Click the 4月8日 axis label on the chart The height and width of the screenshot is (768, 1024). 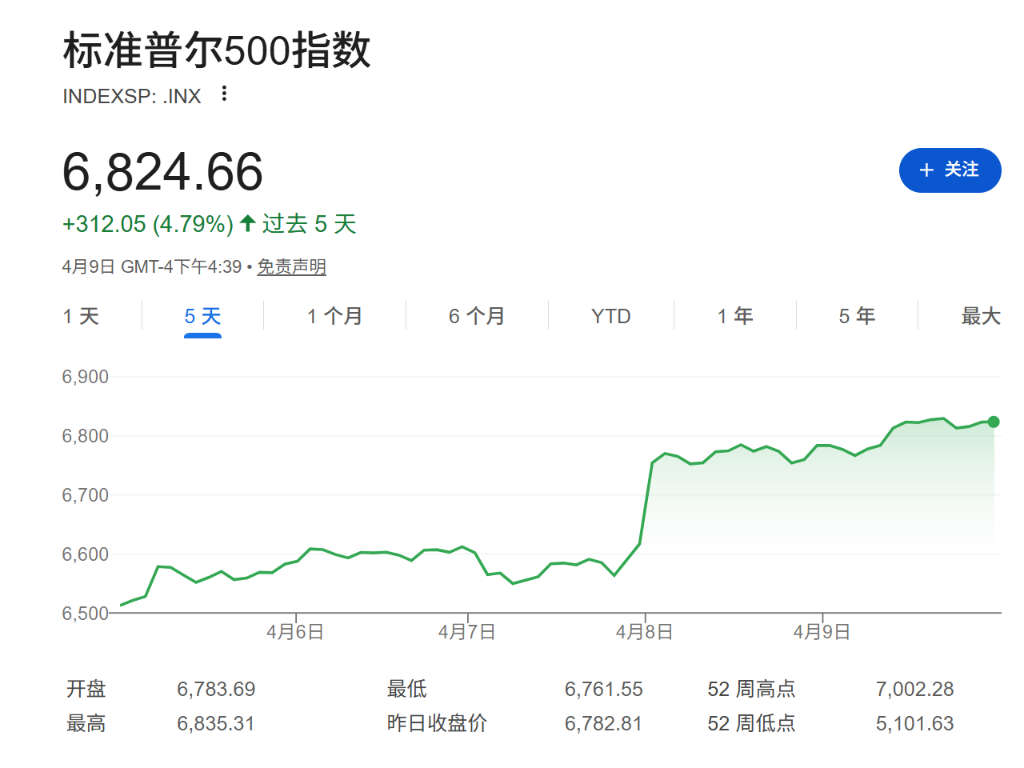pos(643,631)
